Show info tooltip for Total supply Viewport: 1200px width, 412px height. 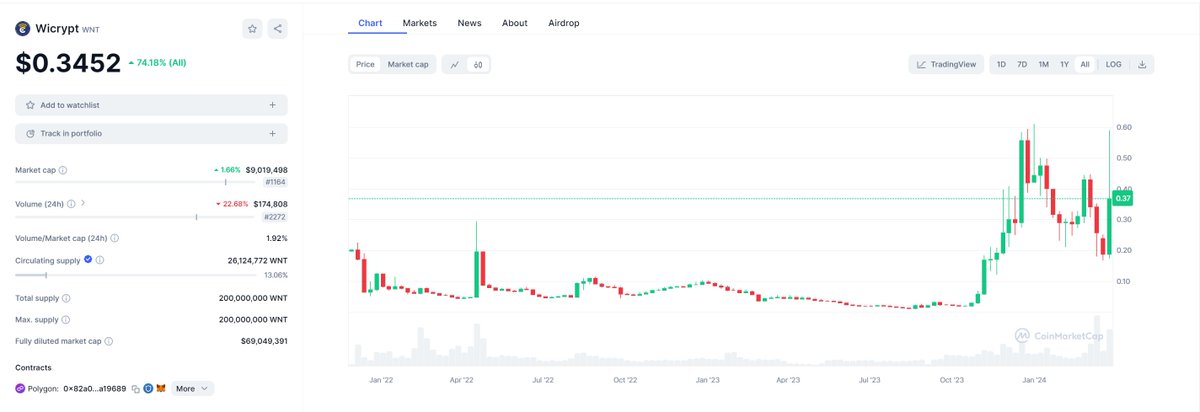click(x=66, y=298)
